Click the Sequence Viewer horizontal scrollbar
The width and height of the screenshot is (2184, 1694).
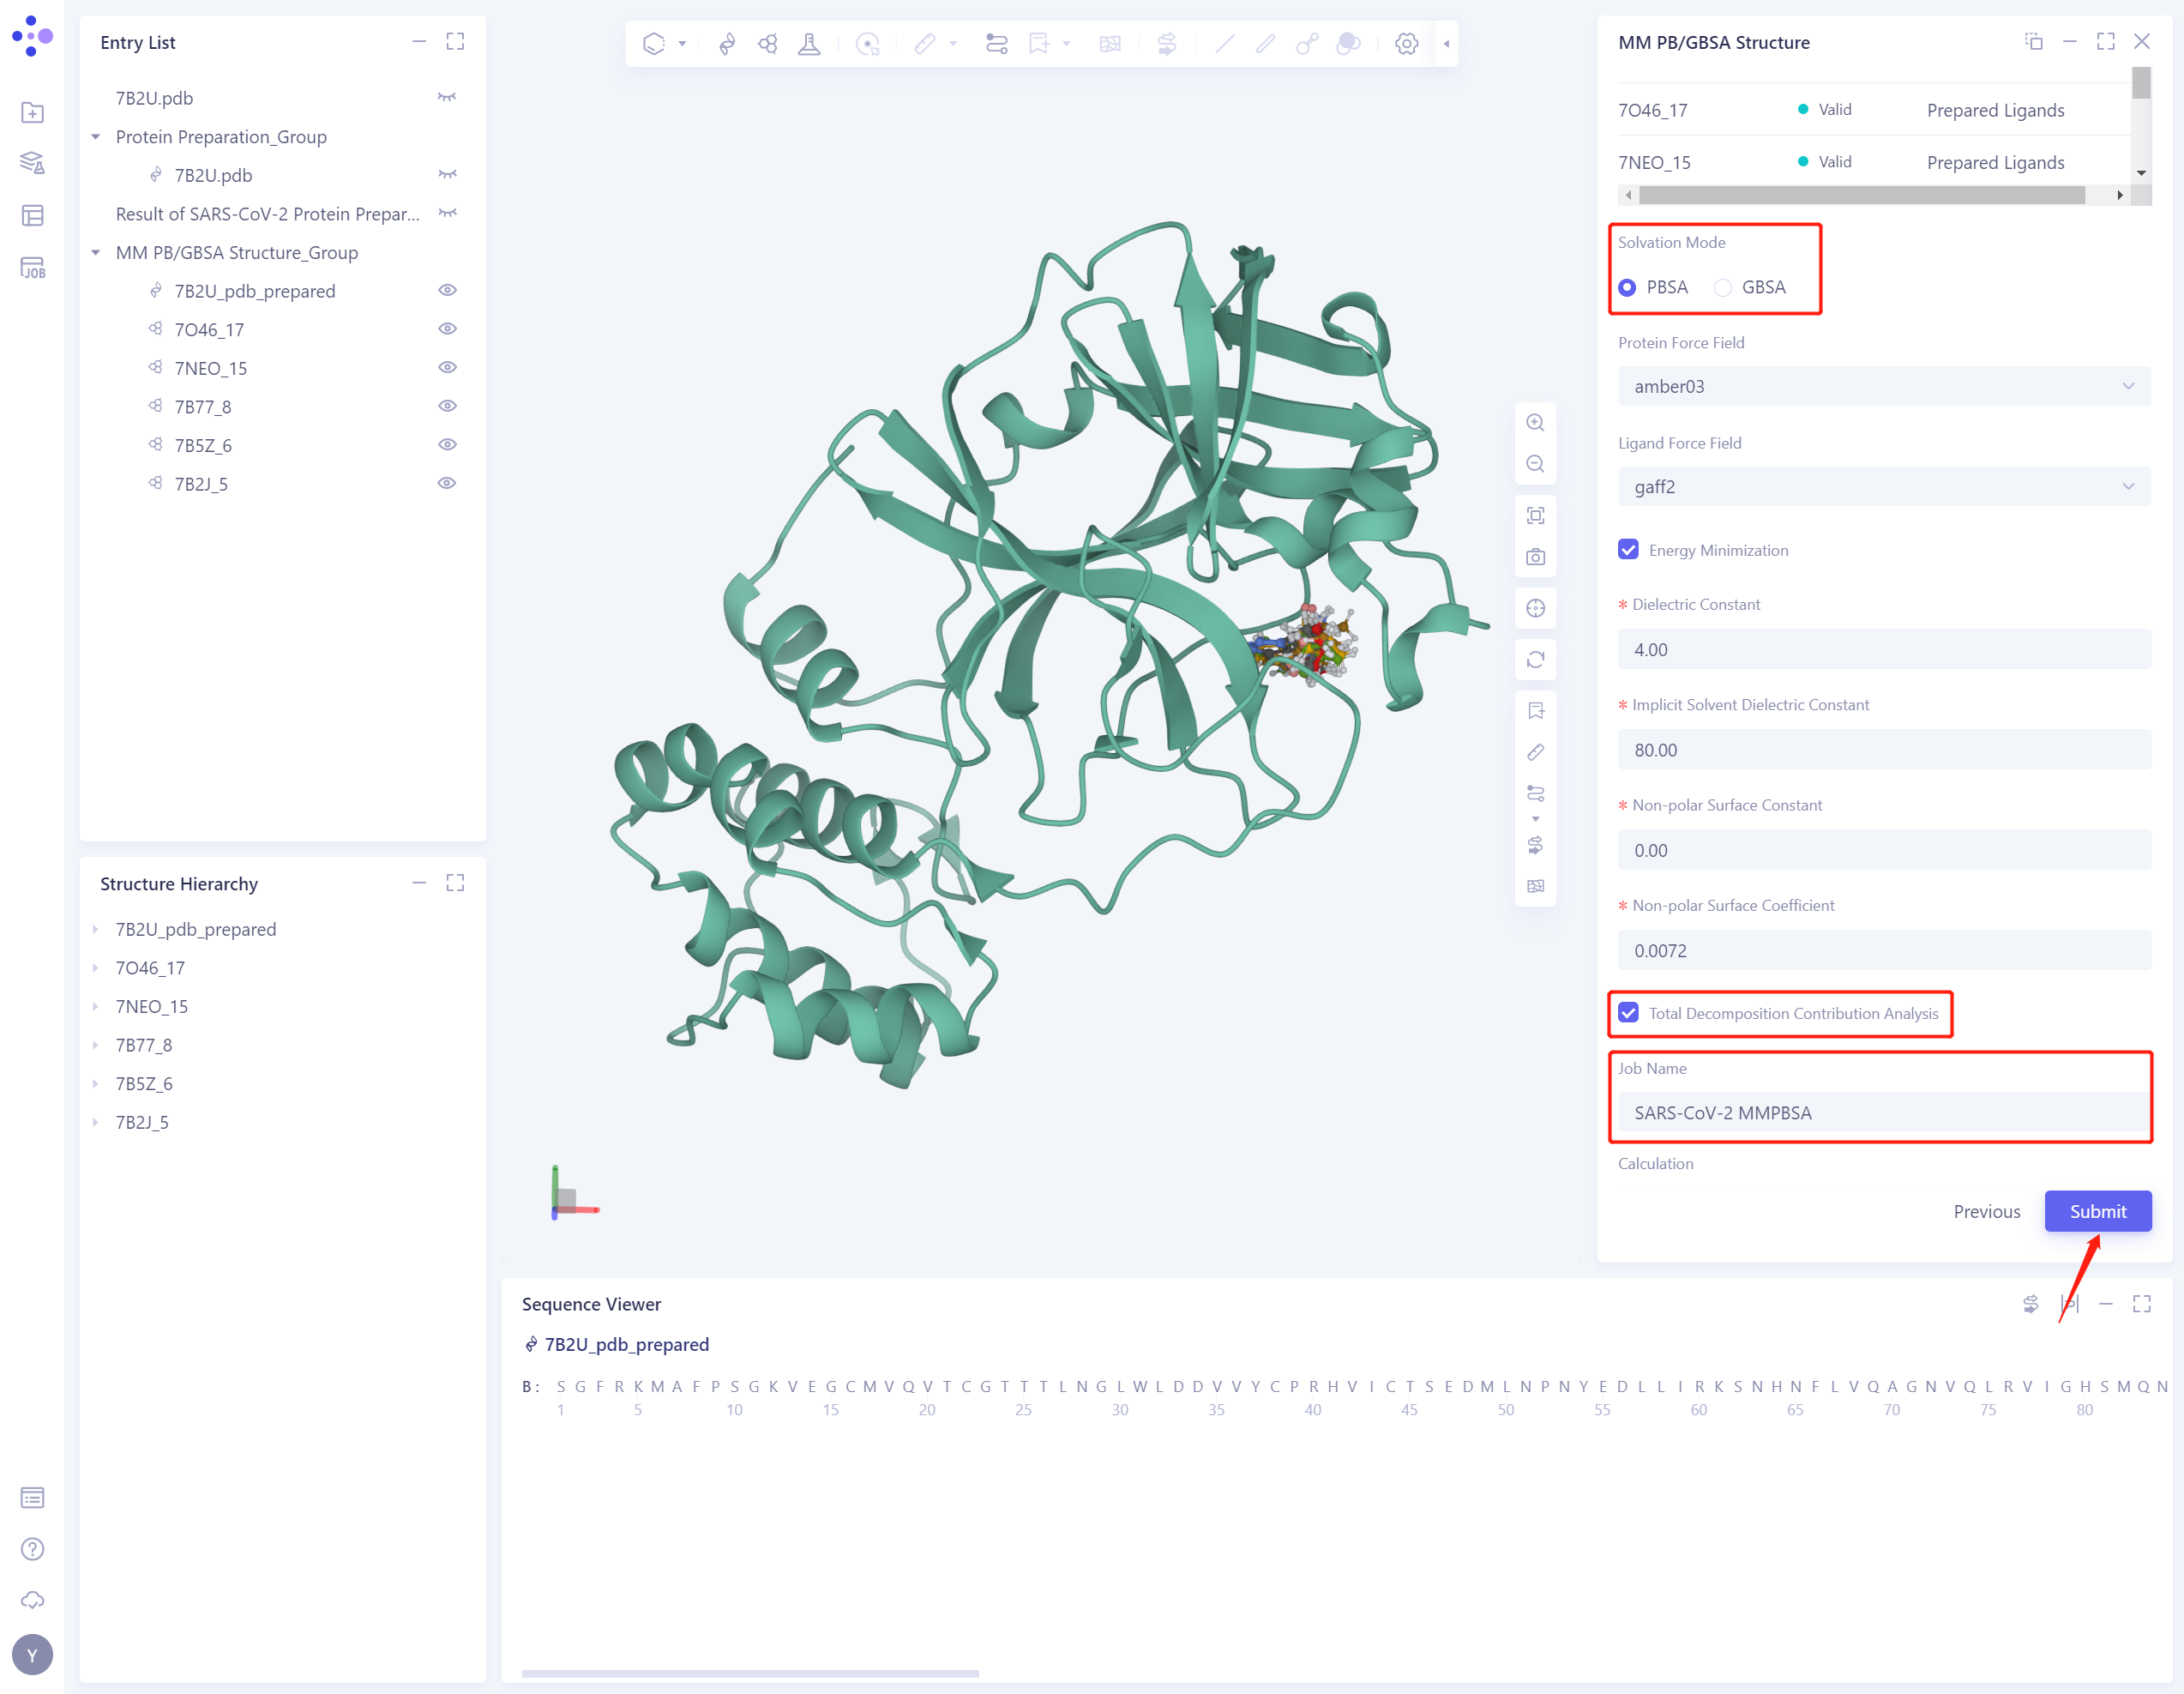tap(749, 1673)
